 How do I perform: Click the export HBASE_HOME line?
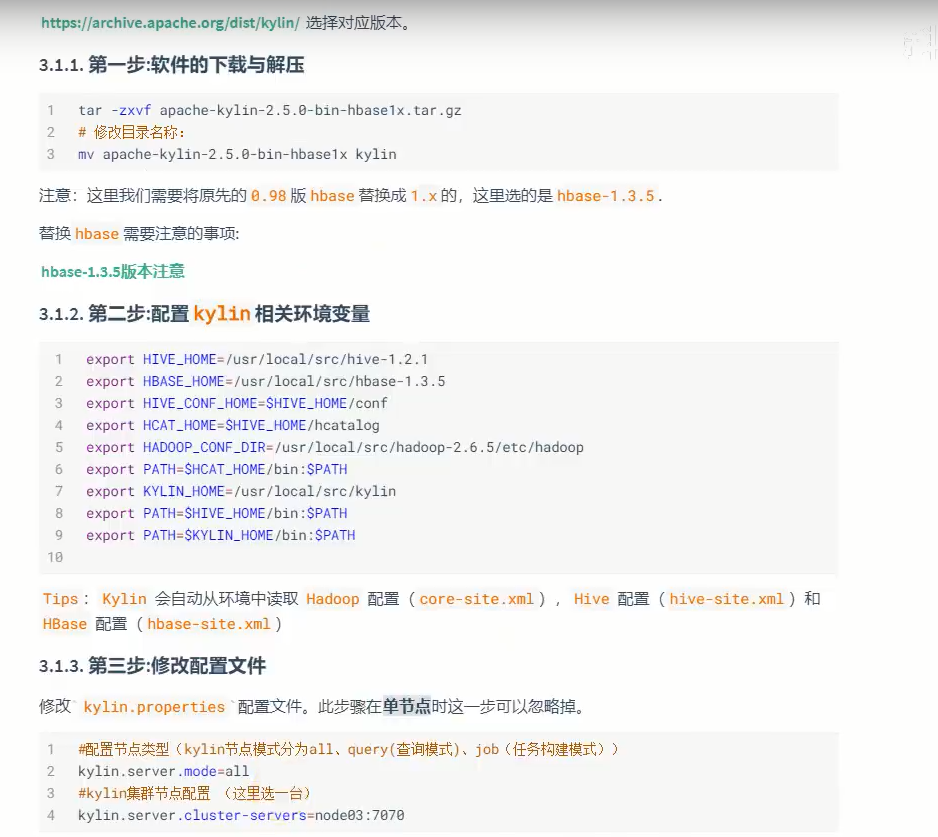tap(266, 382)
